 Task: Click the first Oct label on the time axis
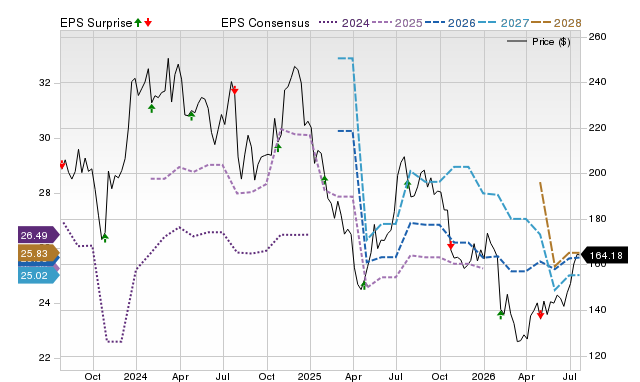(93, 376)
